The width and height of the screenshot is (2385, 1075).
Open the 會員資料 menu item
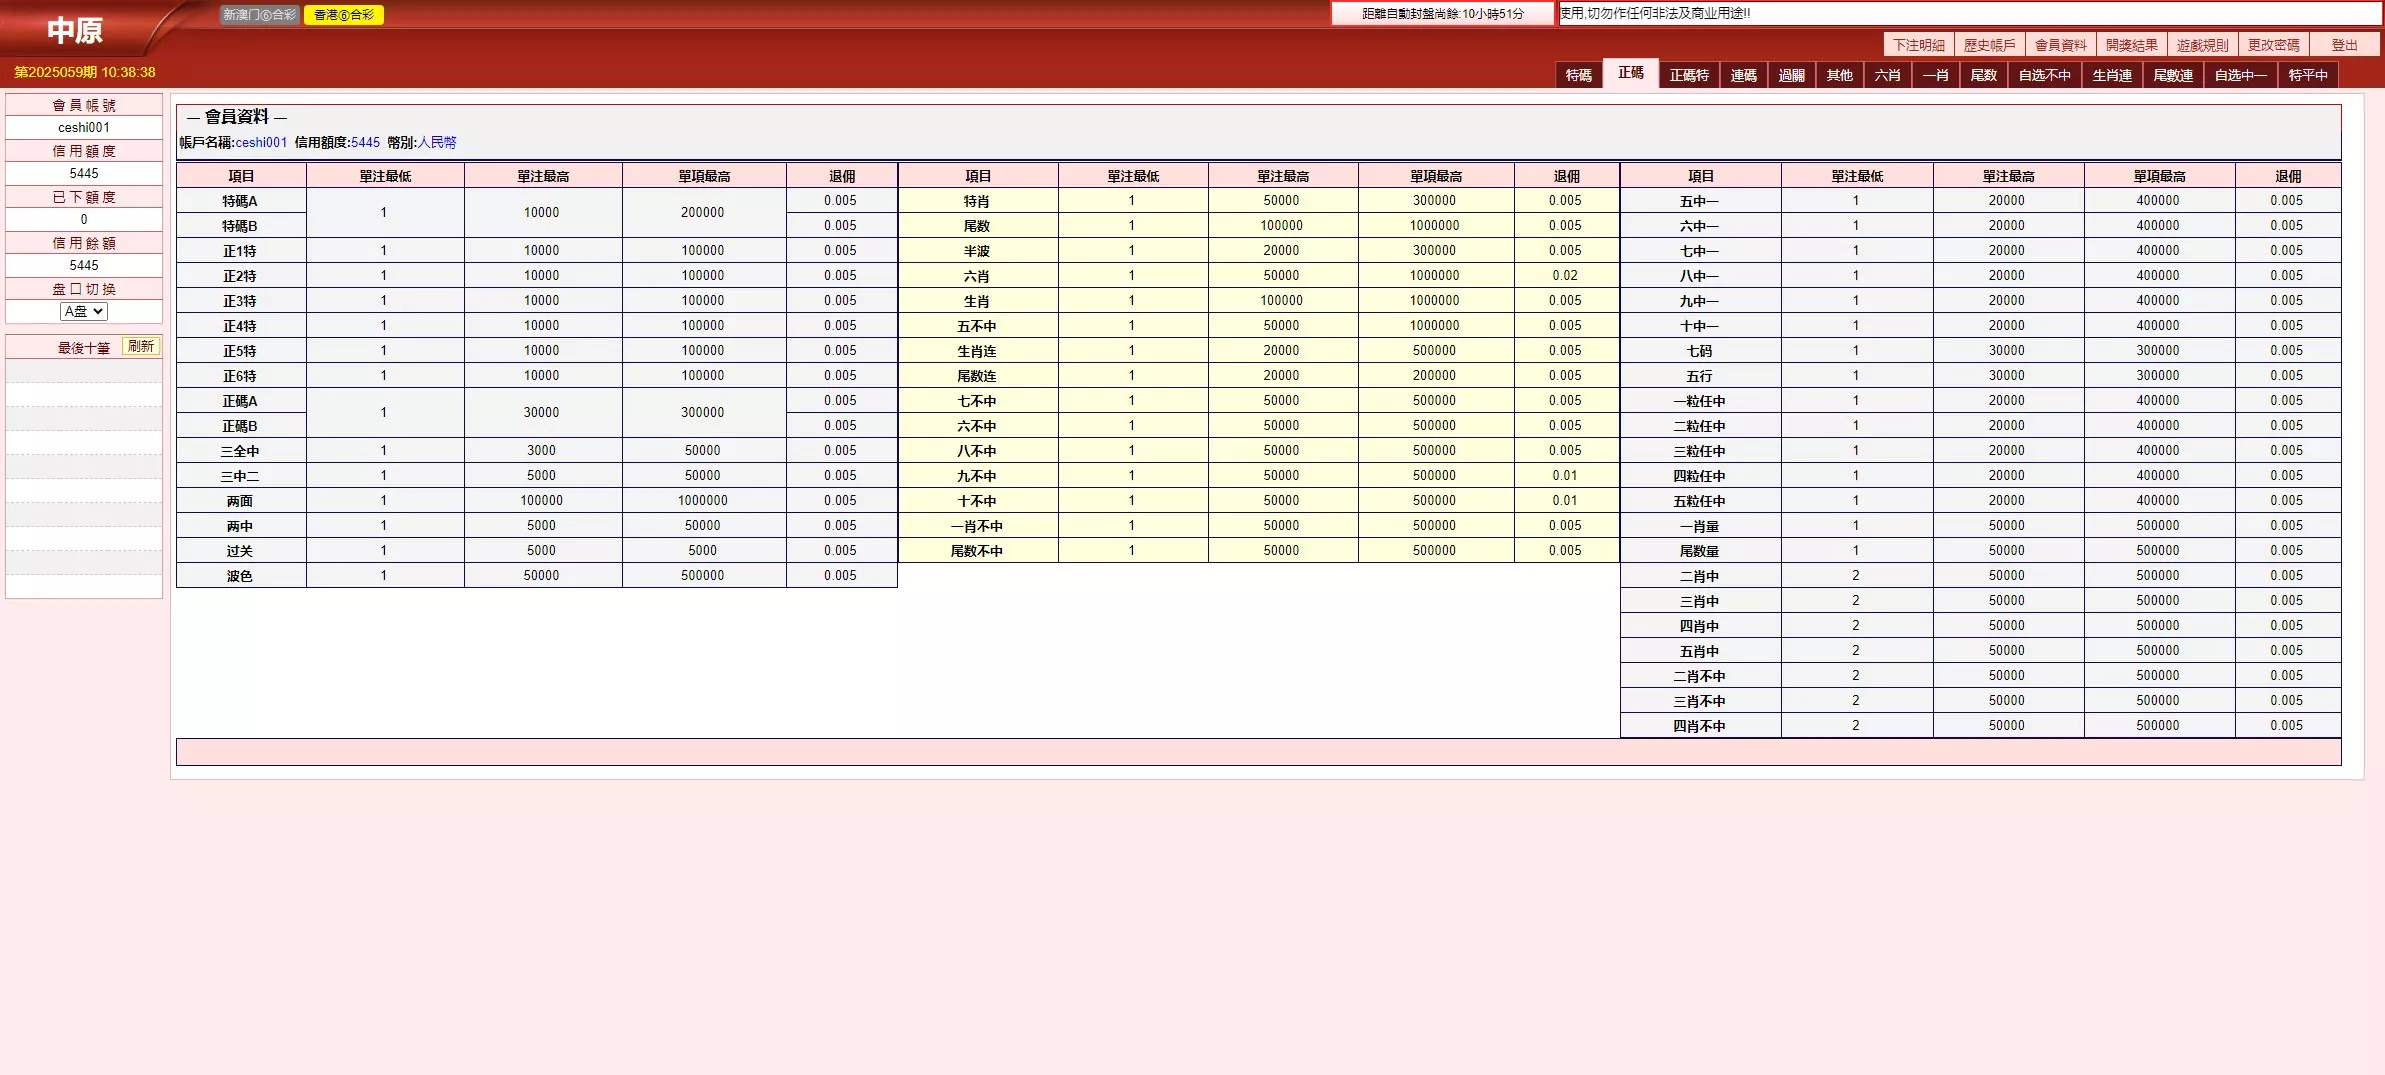click(2060, 45)
